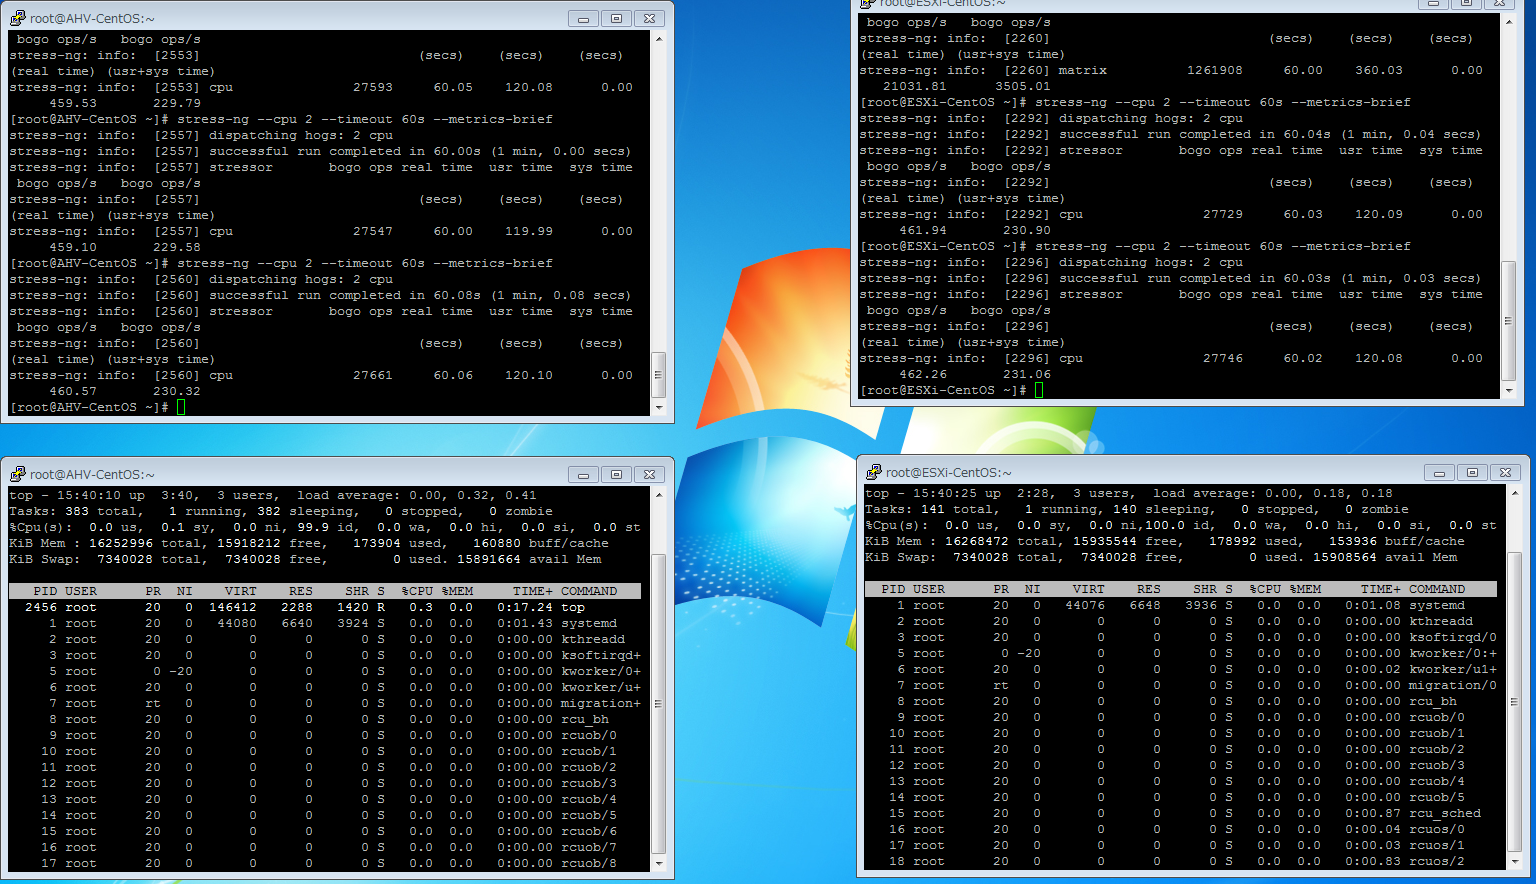This screenshot has width=1536, height=884.
Task: Select the systemd row in ESXi top window
Action: [1181, 605]
